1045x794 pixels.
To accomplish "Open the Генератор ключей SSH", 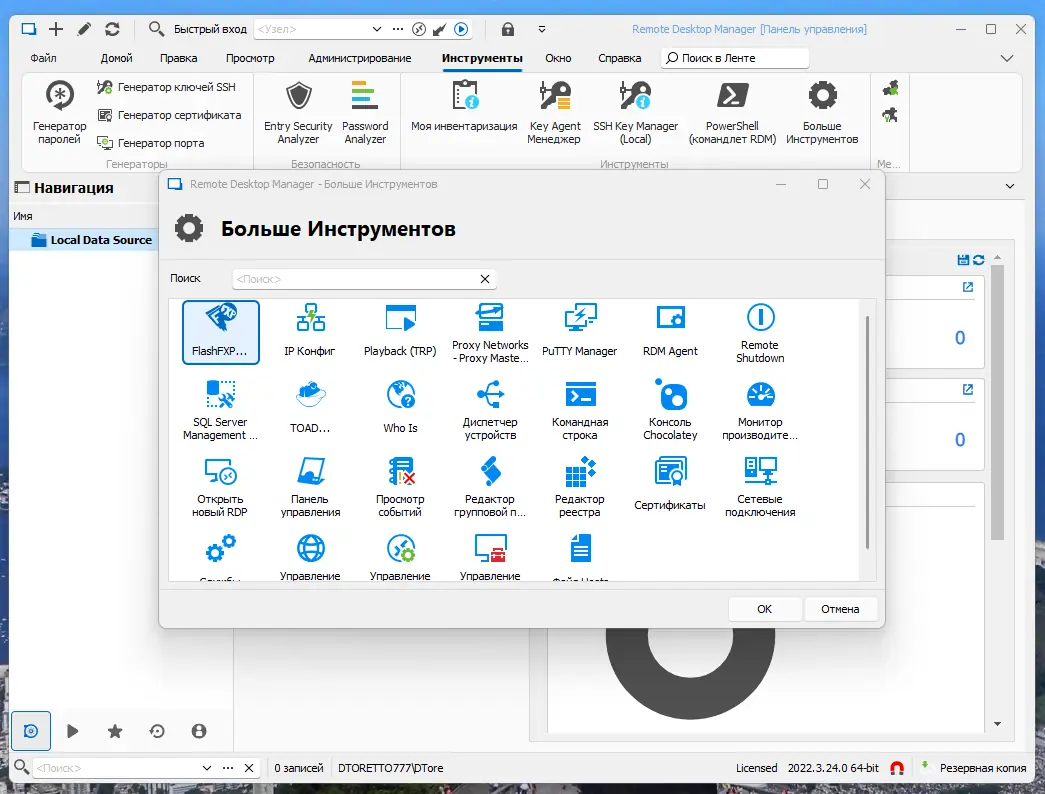I will click(x=168, y=87).
